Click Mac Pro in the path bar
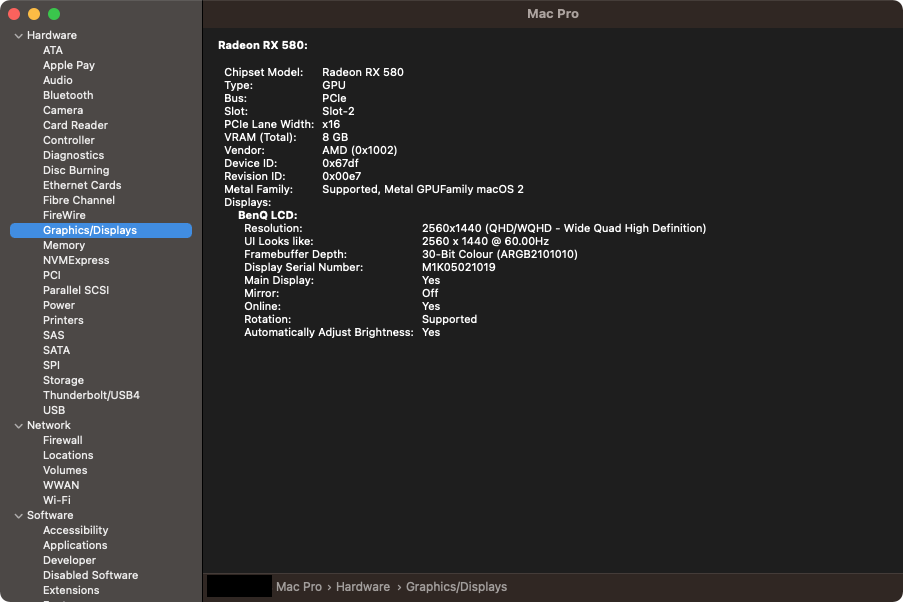The image size is (903, 602). pos(299,586)
